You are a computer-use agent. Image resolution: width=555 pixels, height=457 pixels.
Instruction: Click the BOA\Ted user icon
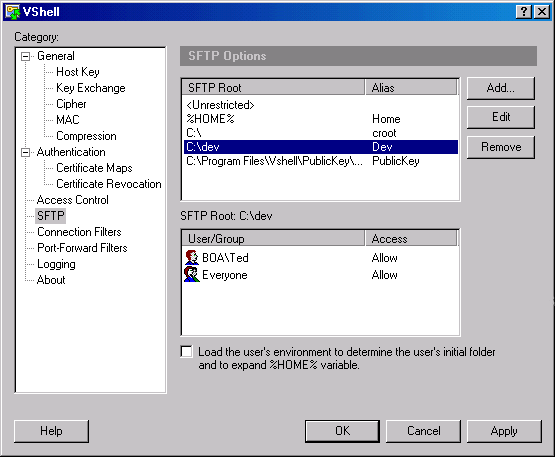[x=192, y=257]
